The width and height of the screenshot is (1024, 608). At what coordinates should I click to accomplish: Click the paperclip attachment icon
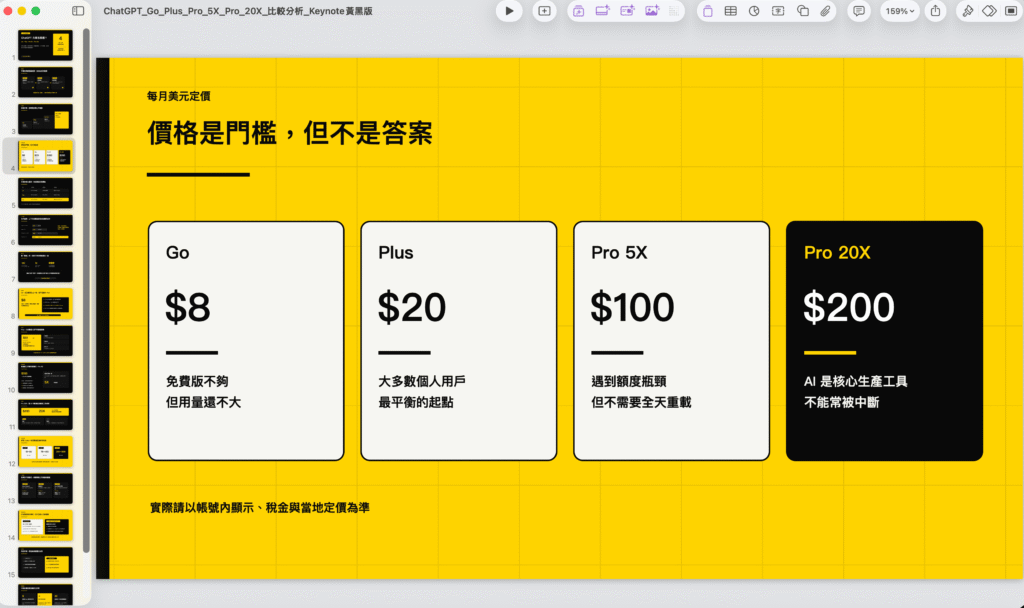click(x=825, y=11)
